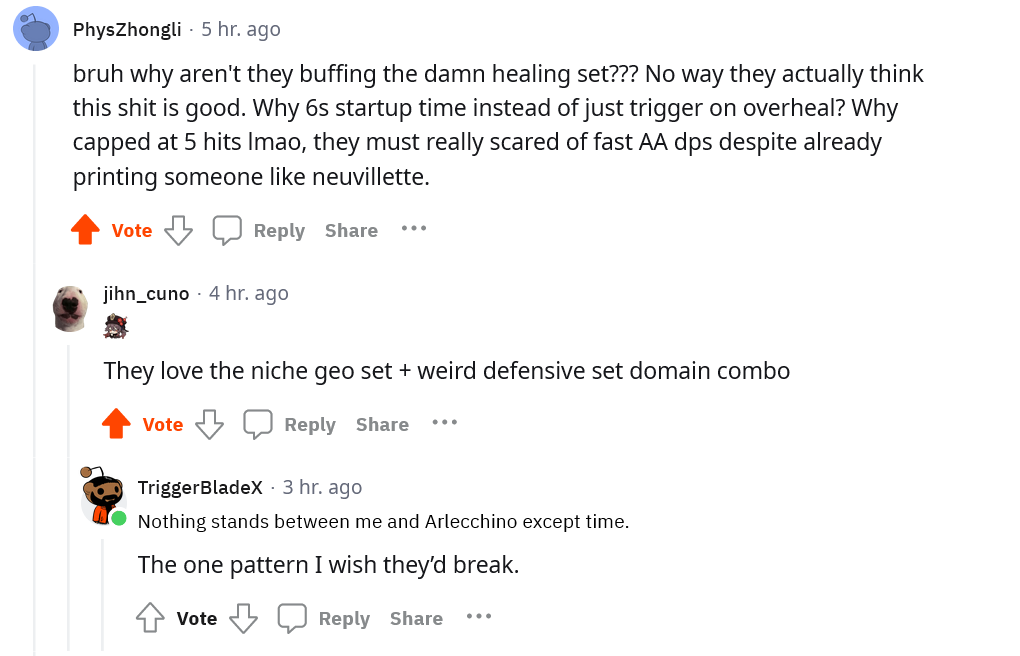
Task: Upvote jihn_cuno's comment
Action: click(117, 424)
